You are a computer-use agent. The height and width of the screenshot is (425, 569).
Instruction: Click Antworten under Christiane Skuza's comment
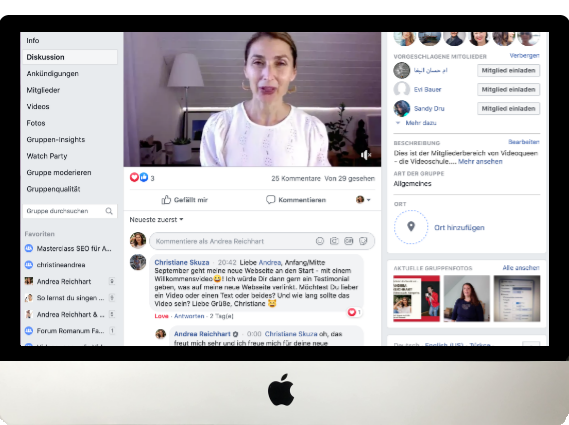(189, 316)
